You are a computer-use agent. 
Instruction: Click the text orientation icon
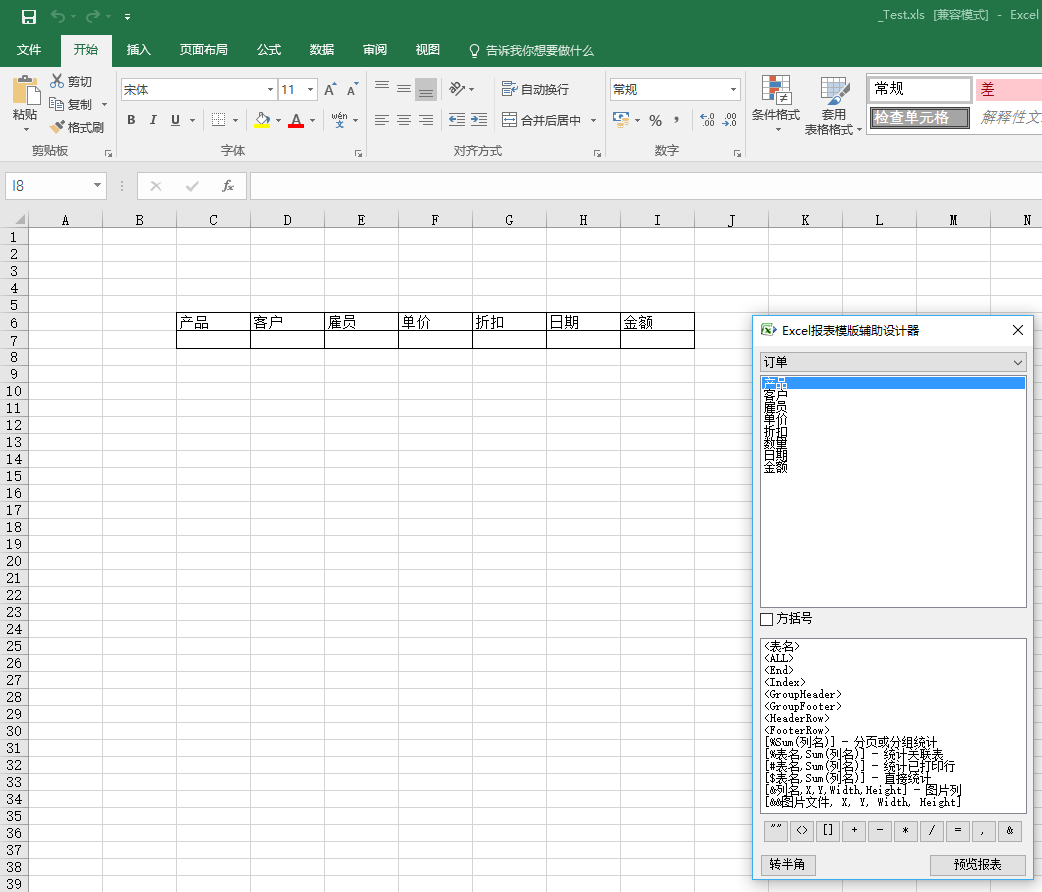(457, 88)
